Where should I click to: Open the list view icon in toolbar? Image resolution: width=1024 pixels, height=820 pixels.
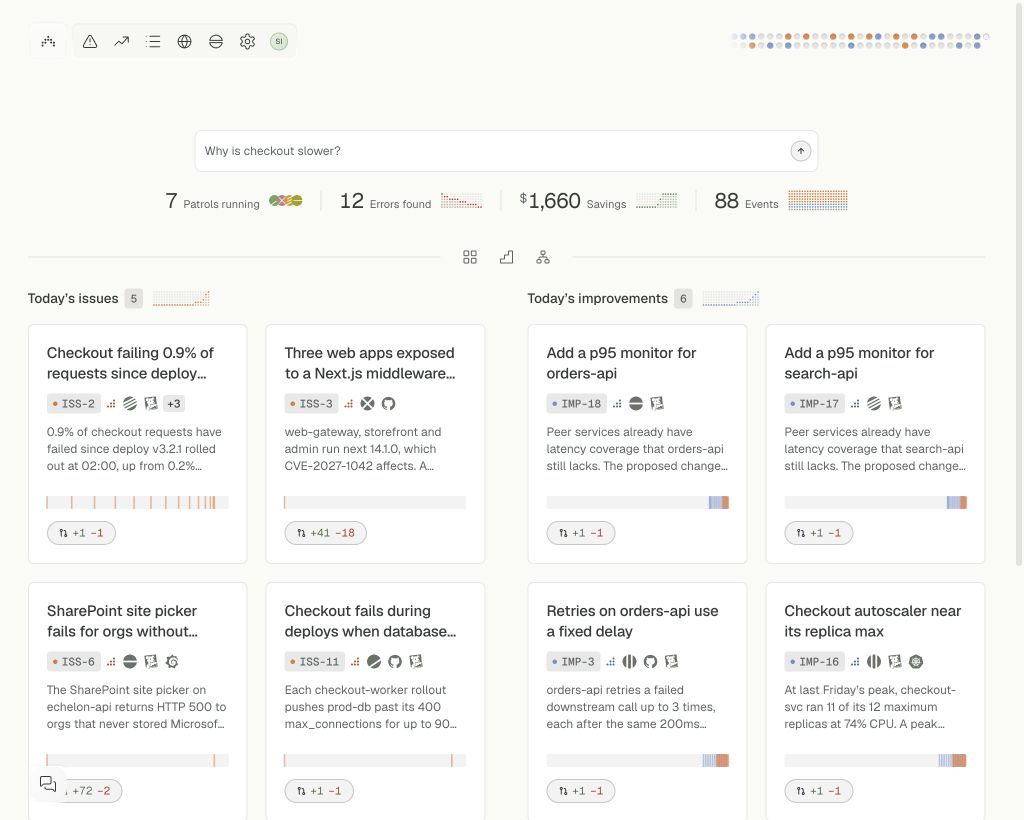coord(153,42)
